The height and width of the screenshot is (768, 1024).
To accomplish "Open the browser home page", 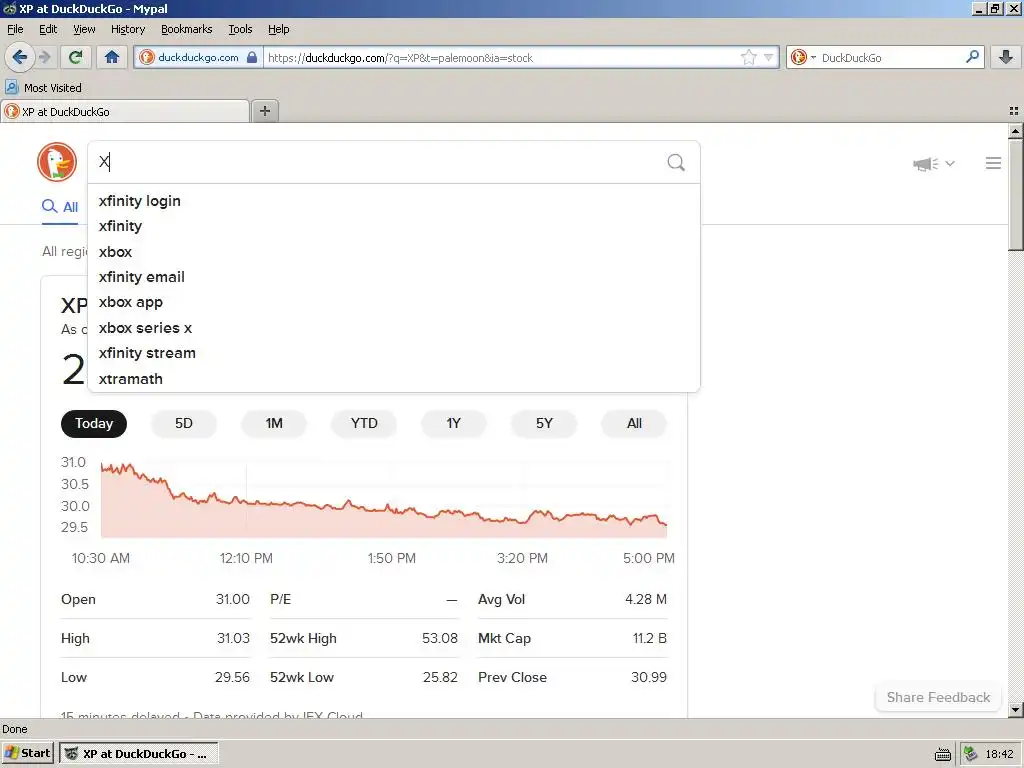I will coord(112,57).
